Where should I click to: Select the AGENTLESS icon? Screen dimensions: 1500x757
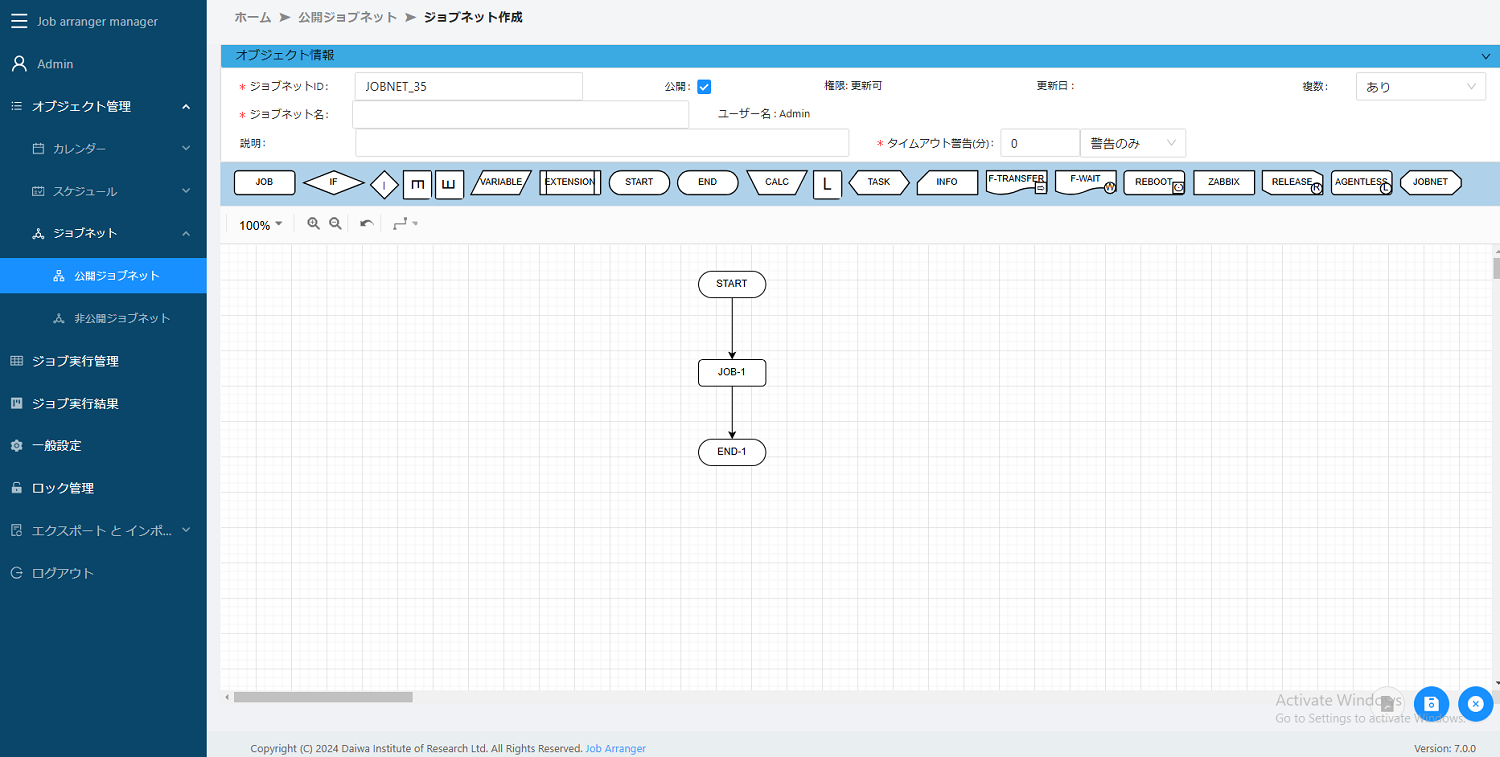point(1360,182)
